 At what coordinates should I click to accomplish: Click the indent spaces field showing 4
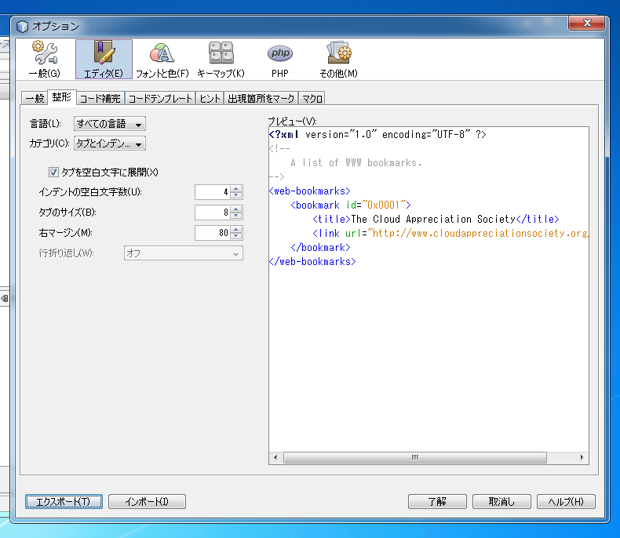coord(213,192)
